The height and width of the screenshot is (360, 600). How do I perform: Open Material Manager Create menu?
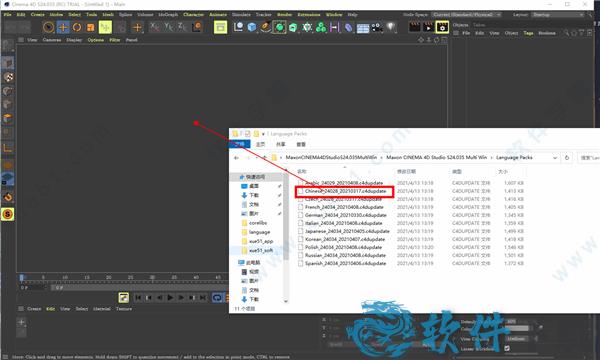pyautogui.click(x=34, y=309)
